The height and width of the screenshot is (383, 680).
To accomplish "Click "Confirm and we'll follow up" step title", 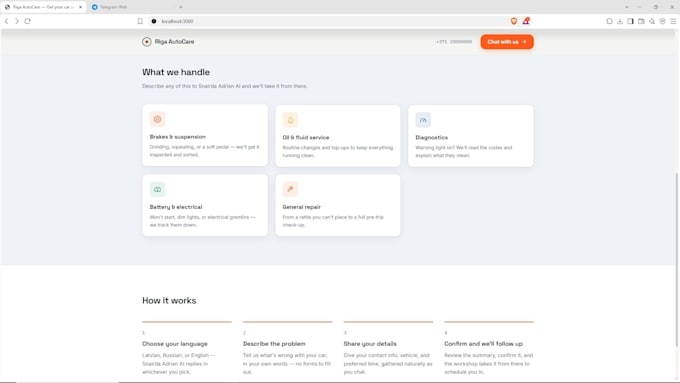I will (483, 344).
